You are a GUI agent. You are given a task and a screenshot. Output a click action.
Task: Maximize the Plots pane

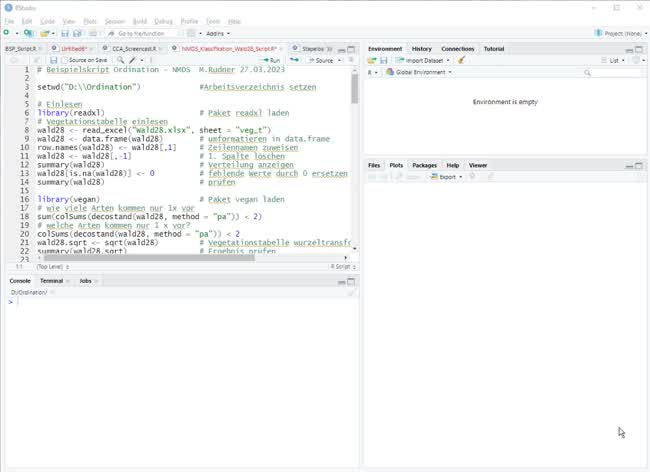coord(639,166)
